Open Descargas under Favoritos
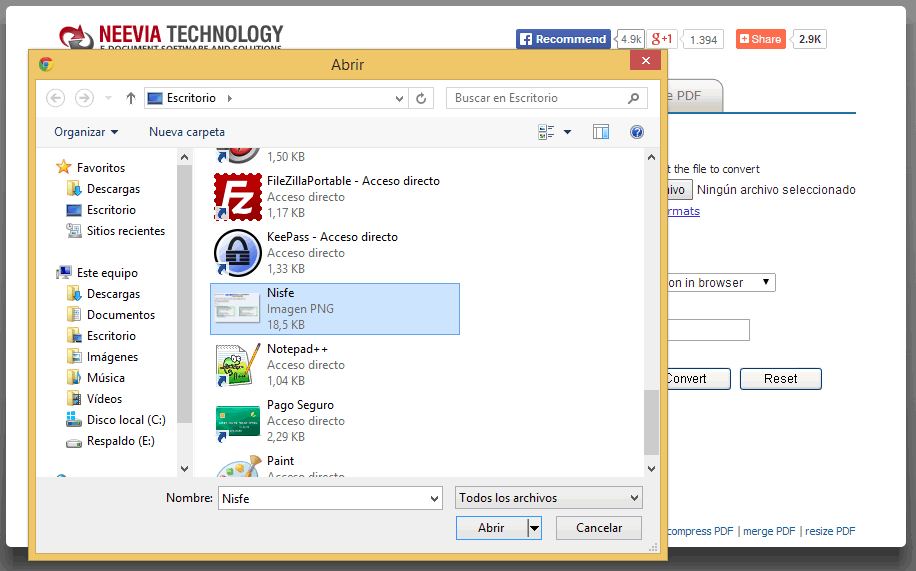The image size is (916, 571). click(x=113, y=189)
